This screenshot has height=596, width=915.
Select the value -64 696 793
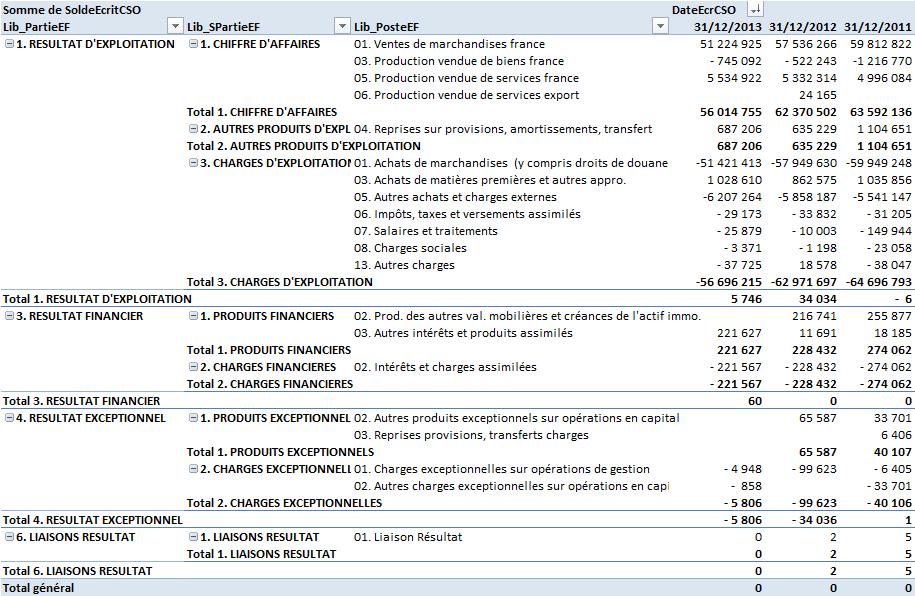878,282
